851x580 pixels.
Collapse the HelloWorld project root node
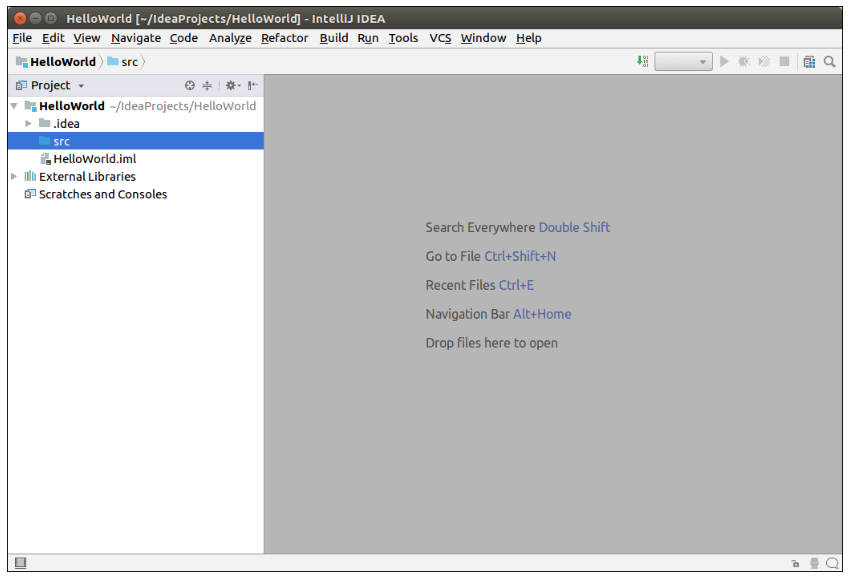click(x=15, y=106)
